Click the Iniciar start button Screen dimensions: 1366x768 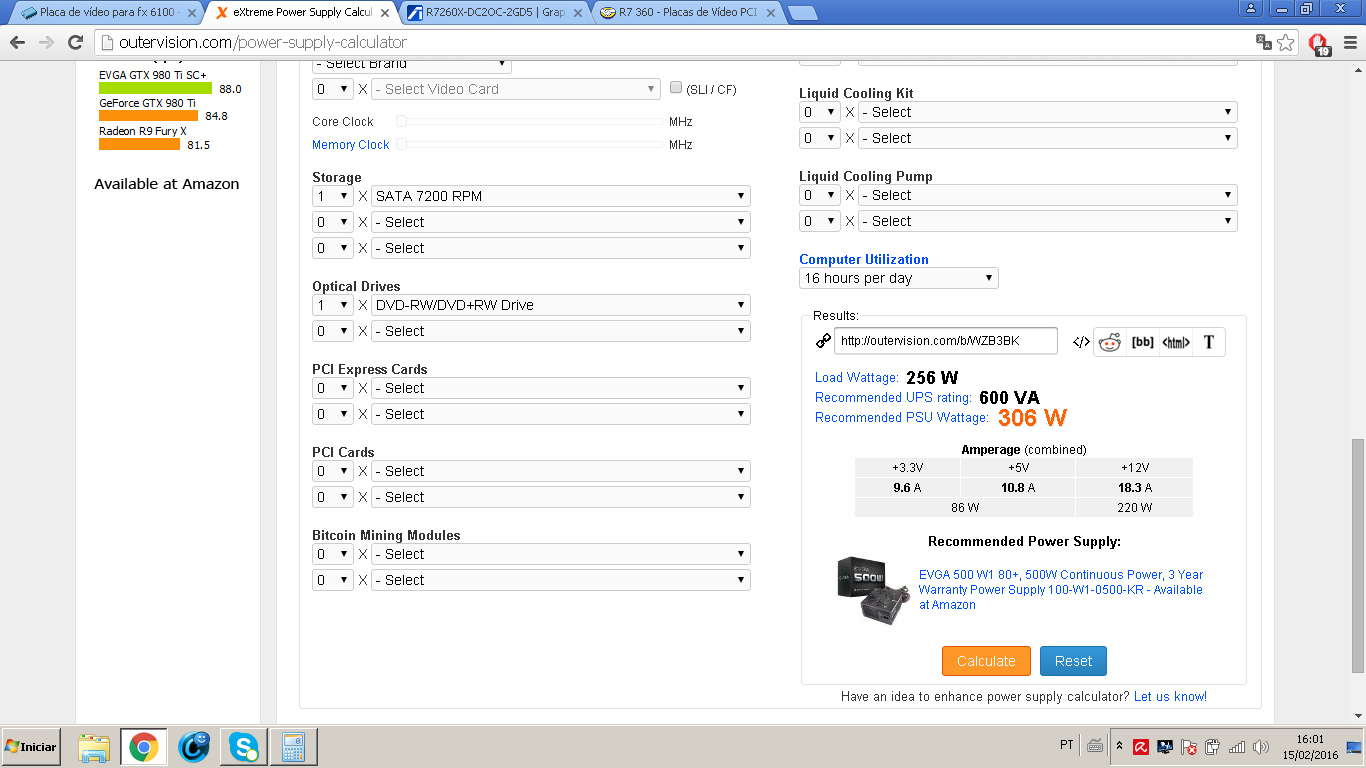32,747
